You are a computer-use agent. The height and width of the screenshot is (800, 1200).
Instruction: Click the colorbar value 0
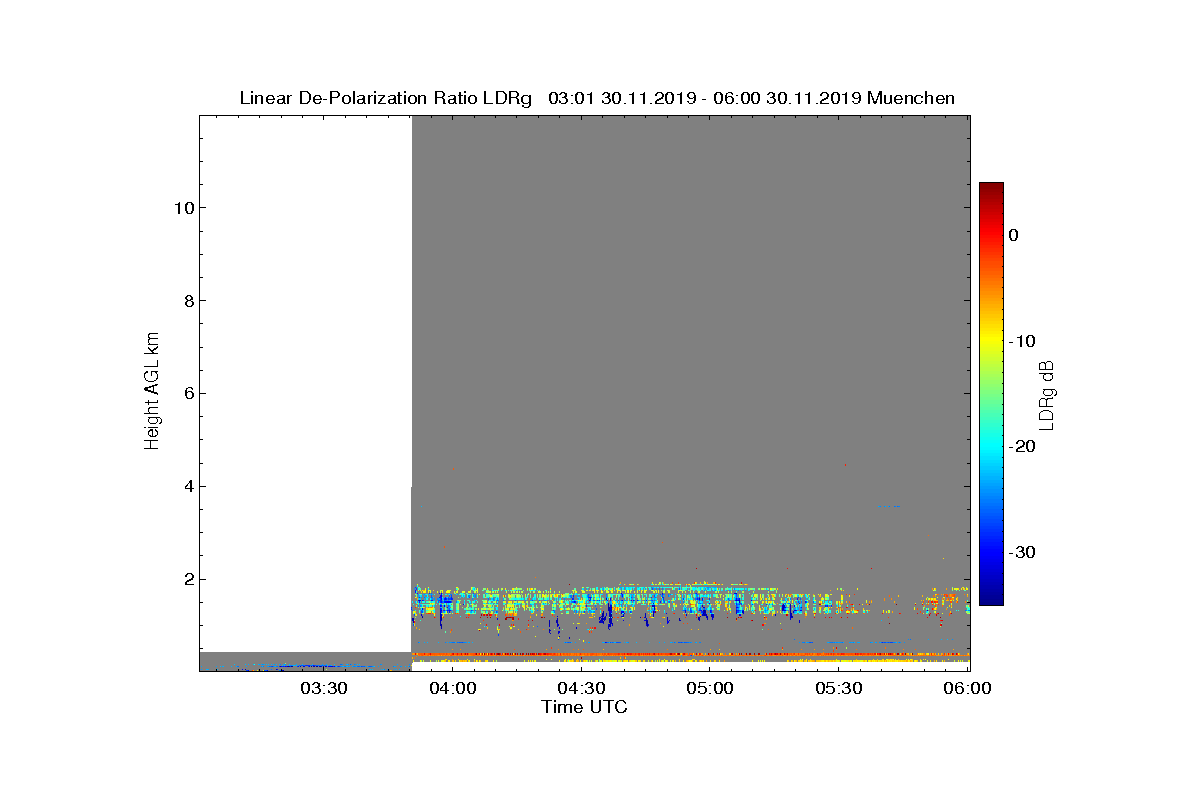1013,235
